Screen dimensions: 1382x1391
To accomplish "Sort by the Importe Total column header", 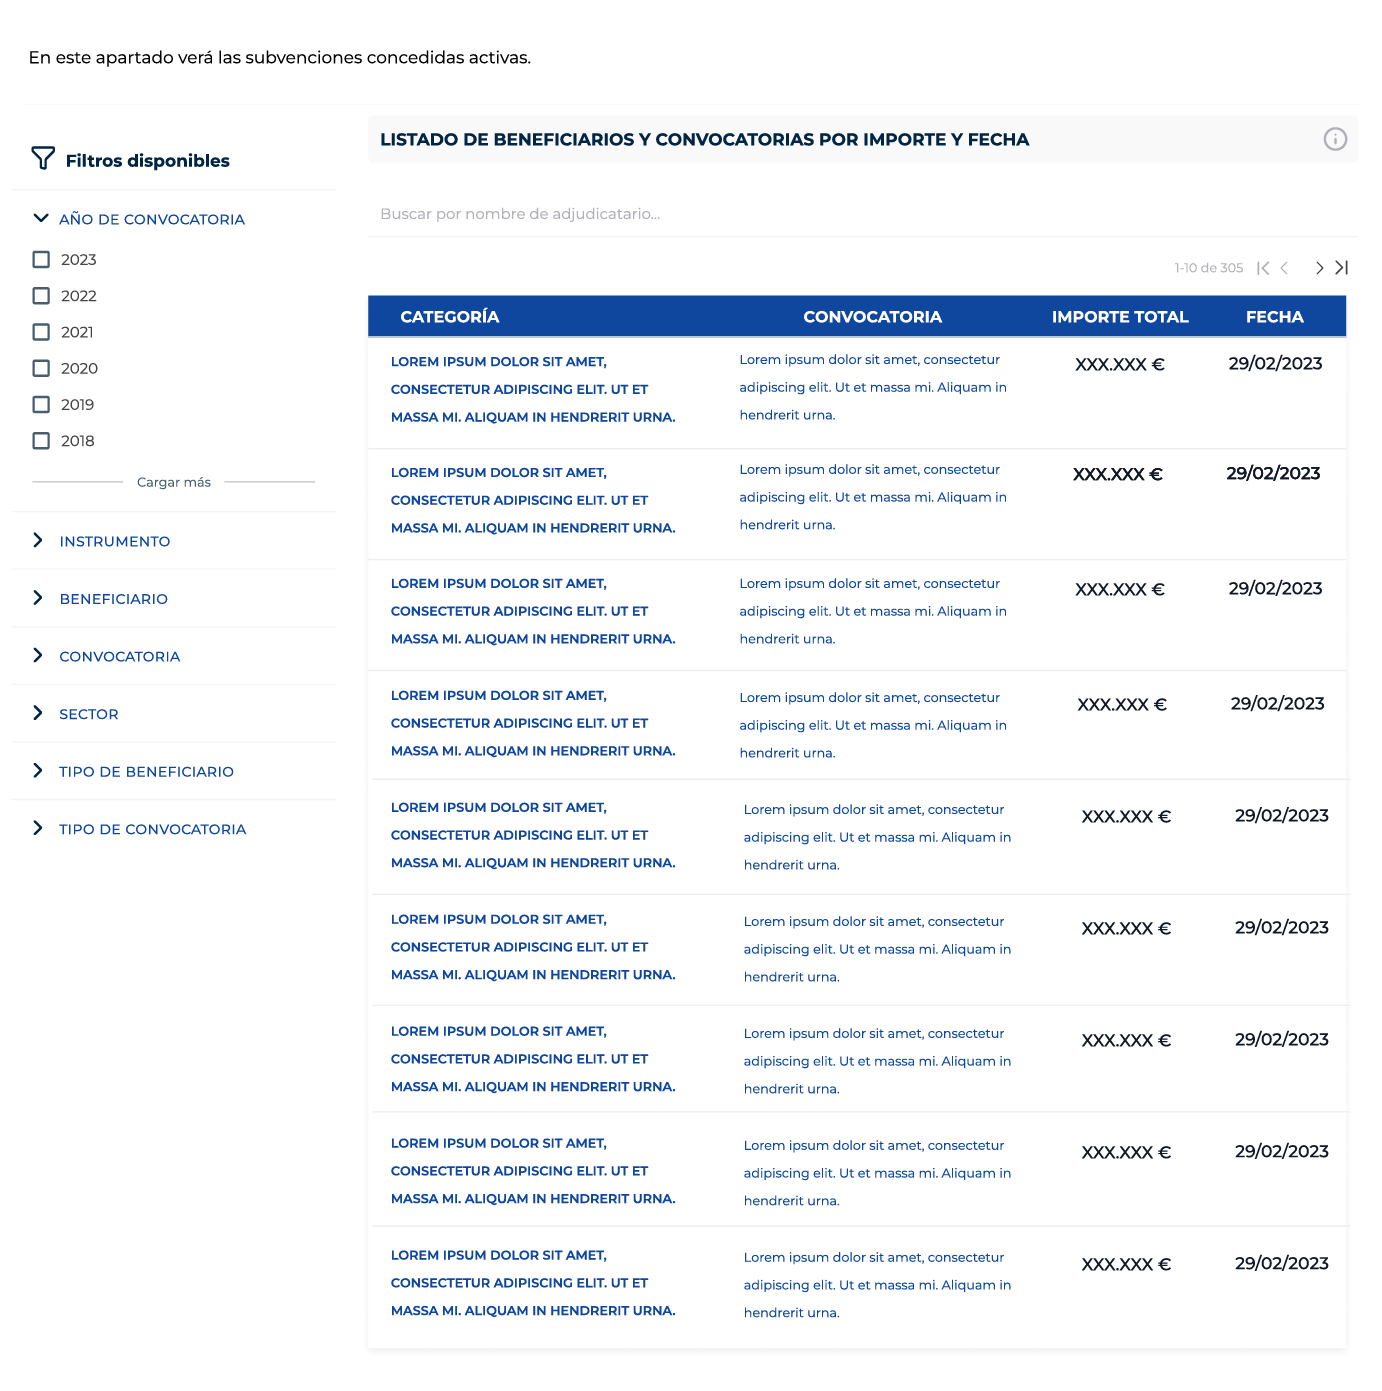I will (1119, 317).
